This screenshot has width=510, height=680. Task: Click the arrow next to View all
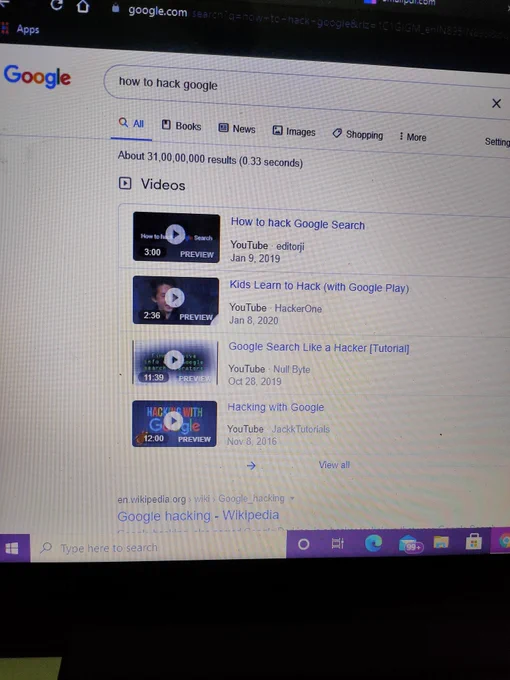[251, 466]
